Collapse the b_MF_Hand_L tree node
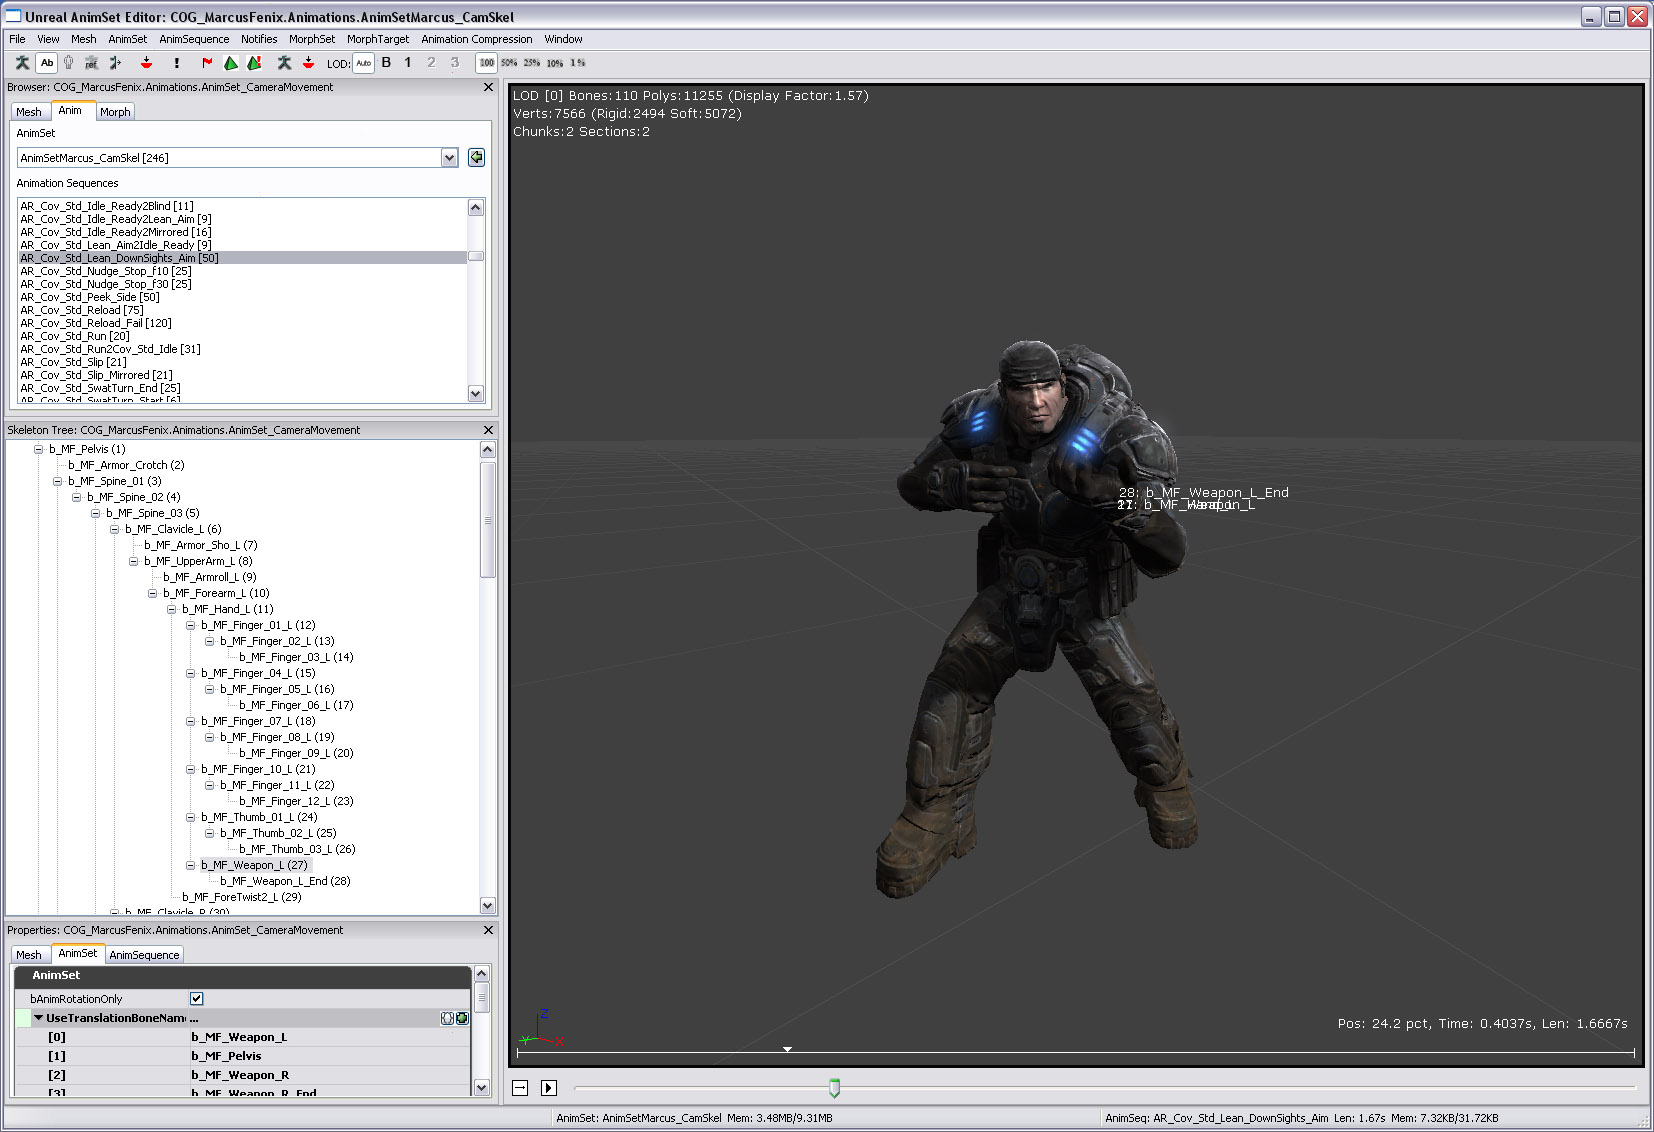 tap(172, 609)
